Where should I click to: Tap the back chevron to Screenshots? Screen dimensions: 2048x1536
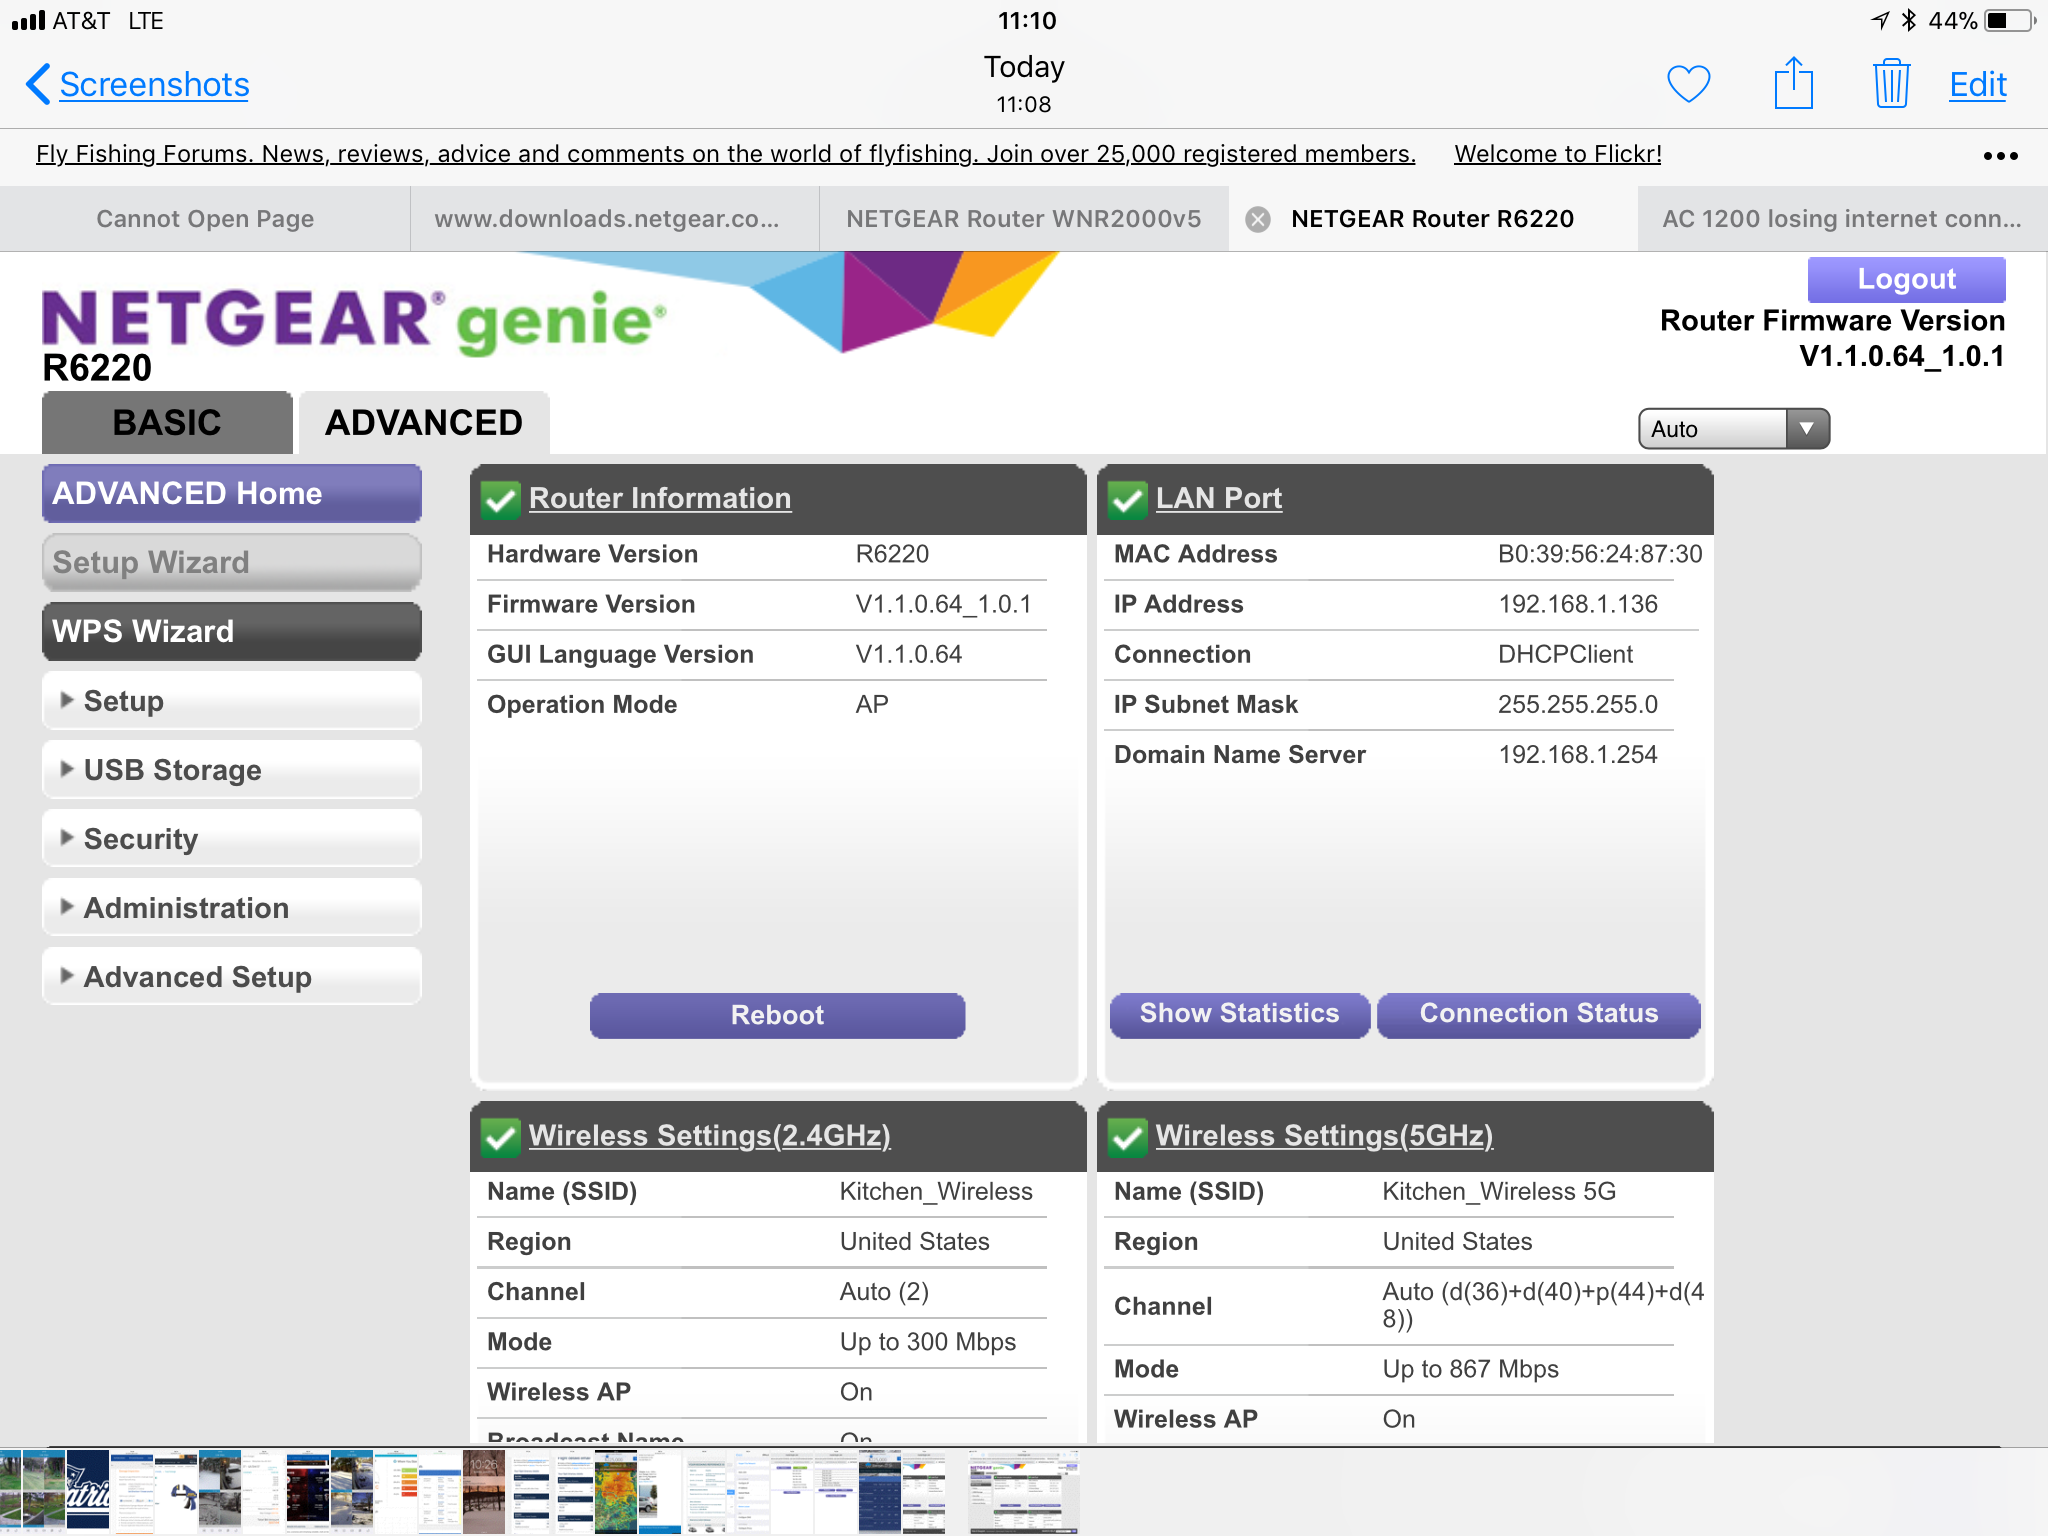(38, 84)
